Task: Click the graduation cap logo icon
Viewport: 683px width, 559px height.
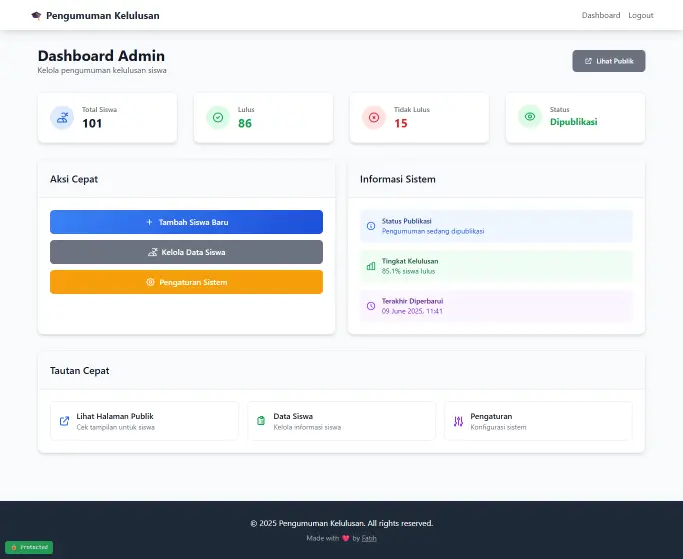Action: [x=37, y=16]
